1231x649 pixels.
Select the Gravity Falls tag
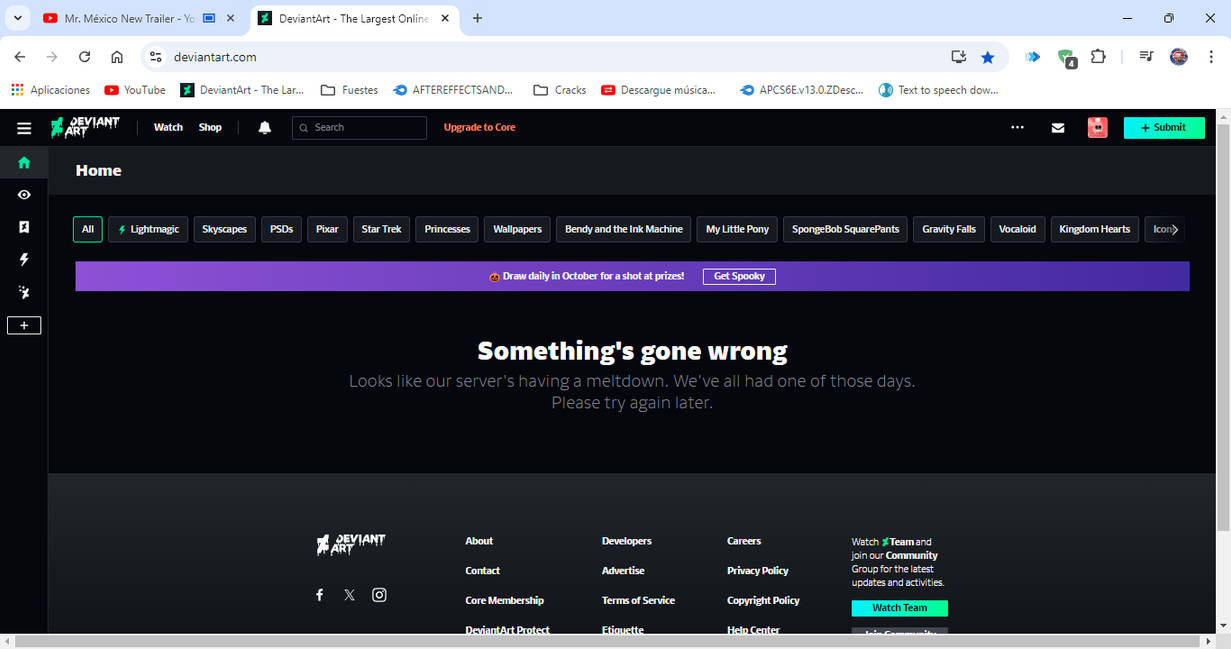coord(949,229)
